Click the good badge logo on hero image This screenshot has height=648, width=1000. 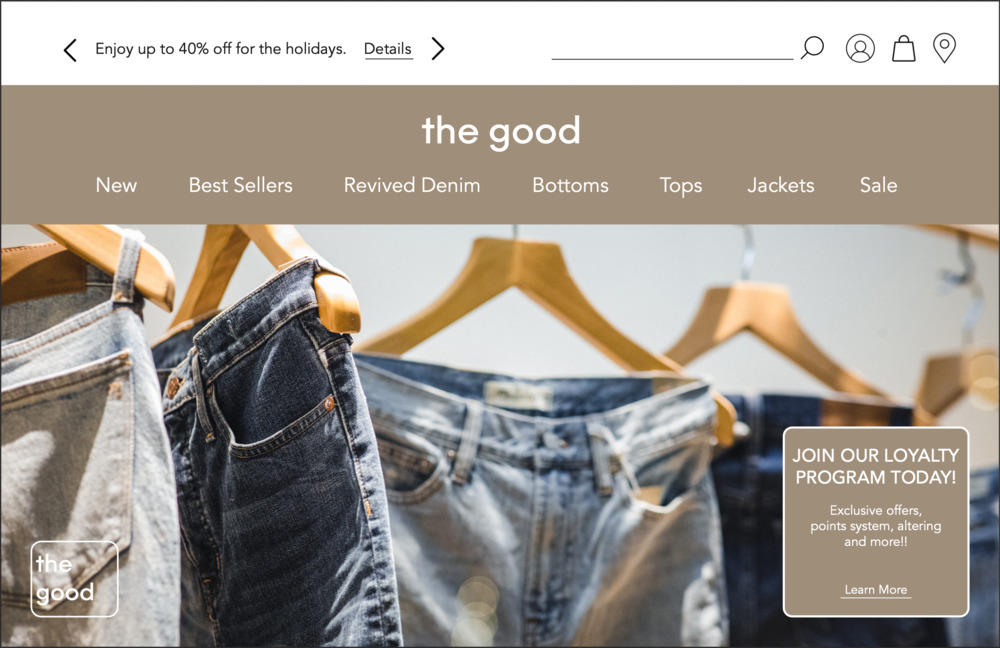[75, 578]
